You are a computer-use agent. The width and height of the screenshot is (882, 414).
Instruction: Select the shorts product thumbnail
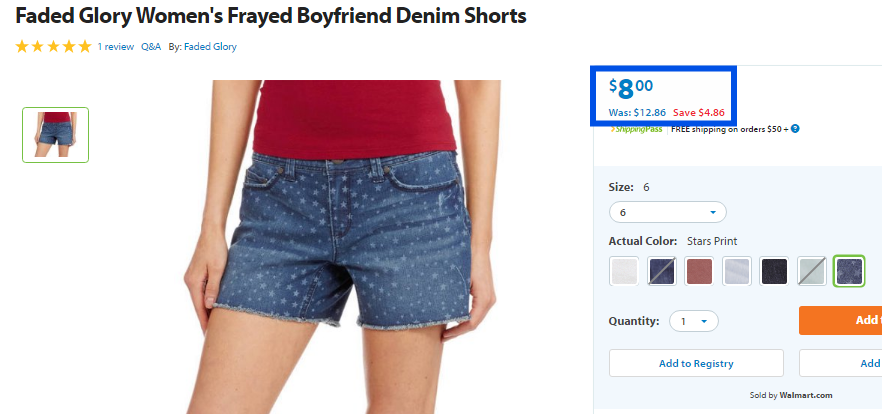pyautogui.click(x=56, y=135)
